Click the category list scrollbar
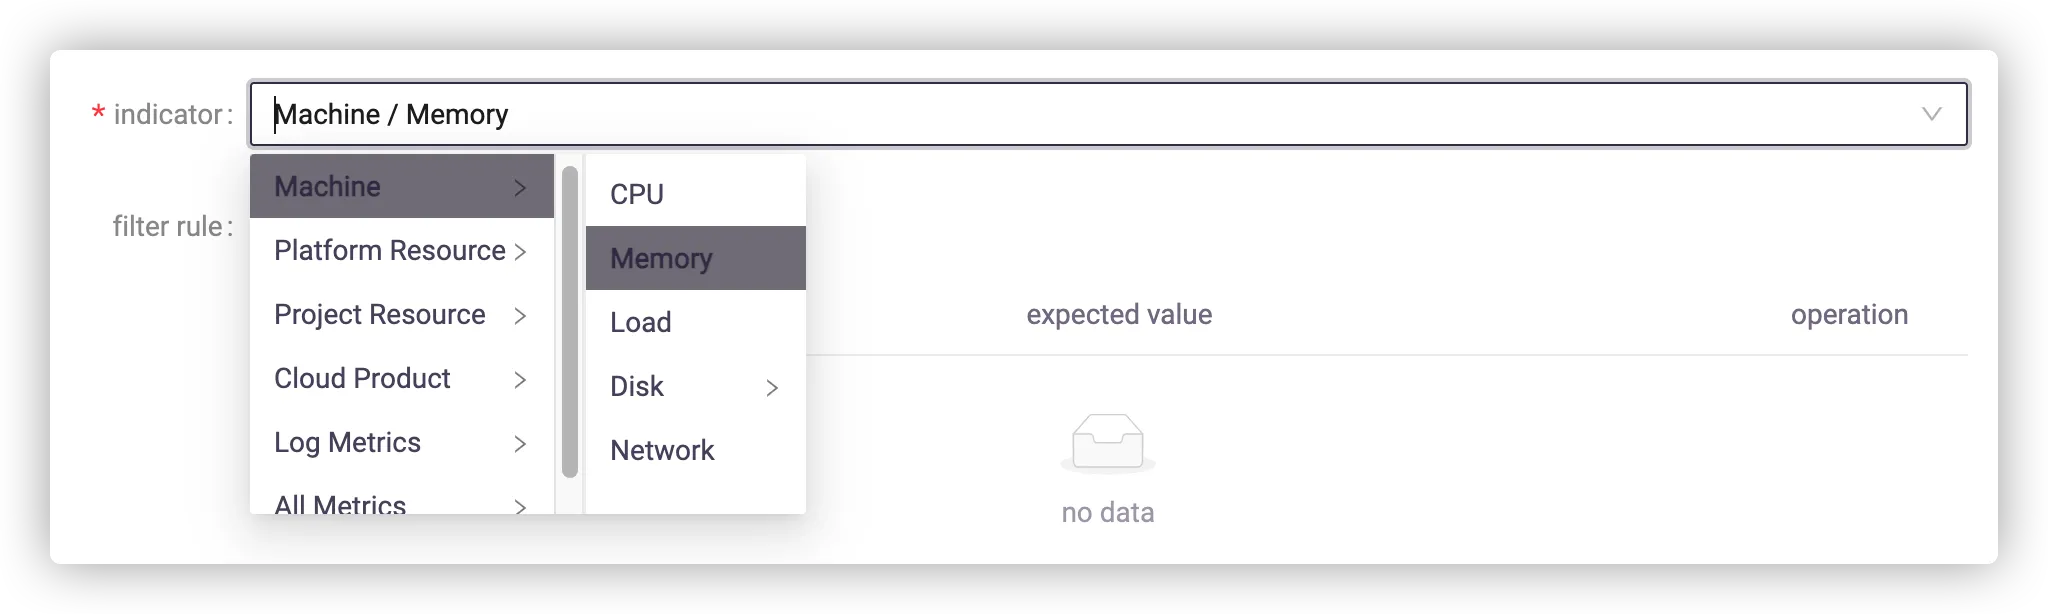The image size is (2048, 614). click(x=570, y=320)
